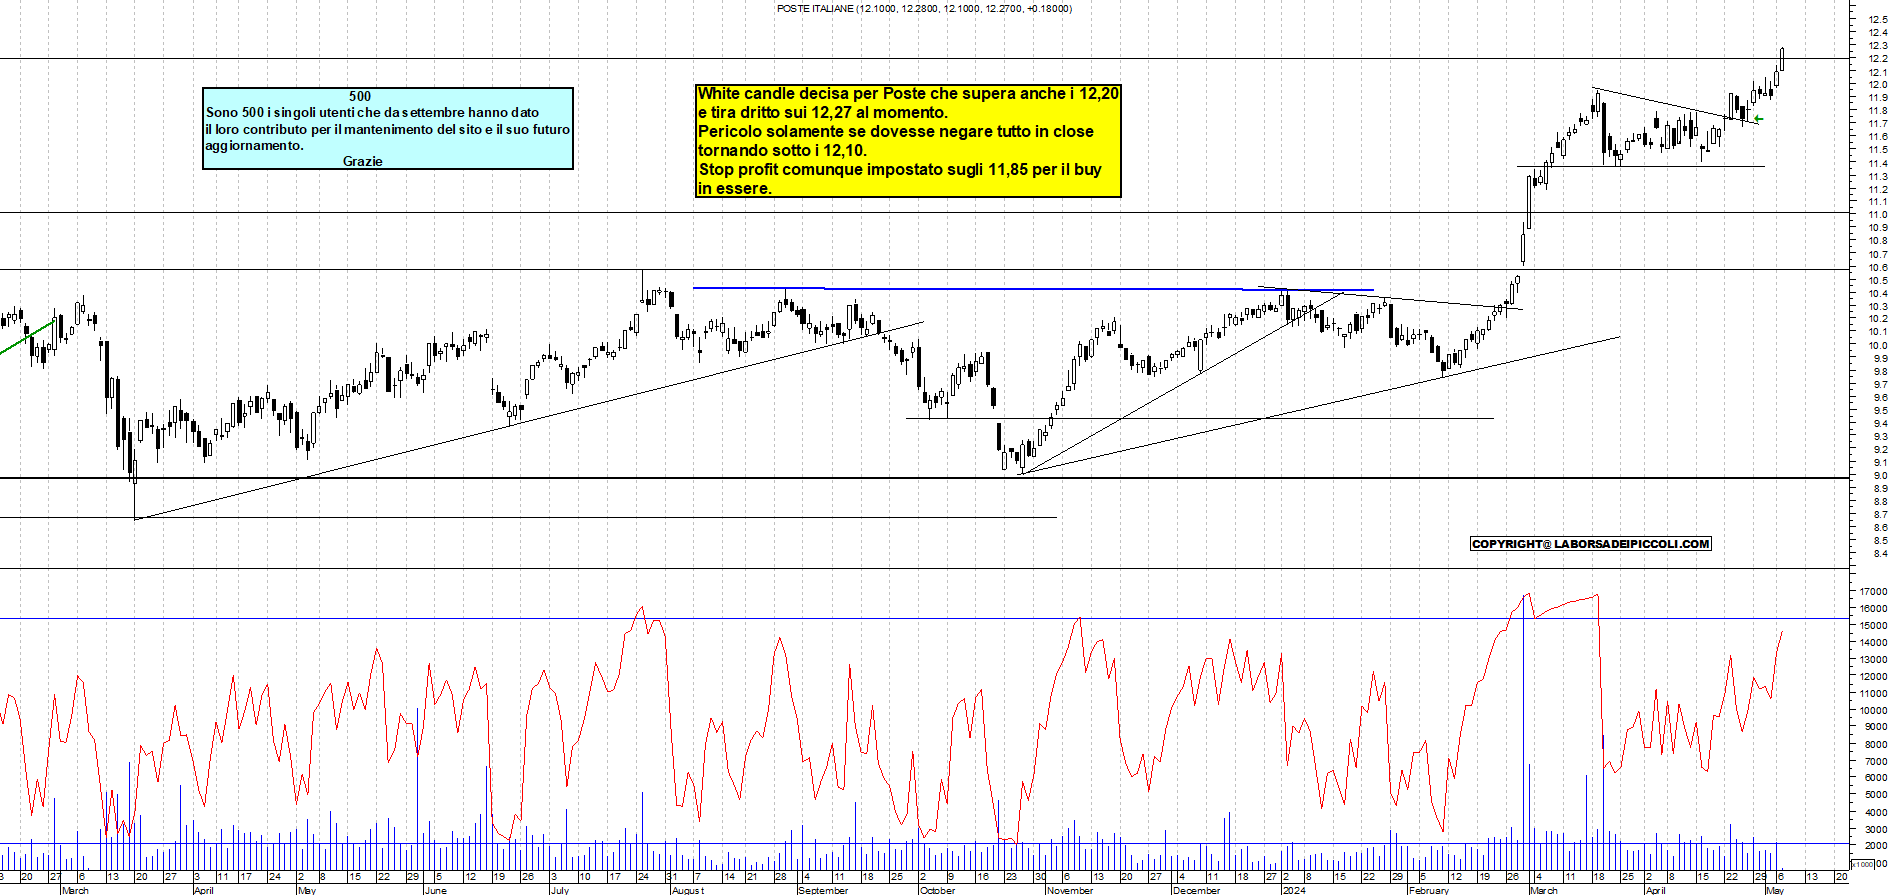Select the 12.0 price axis label
The height and width of the screenshot is (895, 1890).
click(x=1877, y=85)
